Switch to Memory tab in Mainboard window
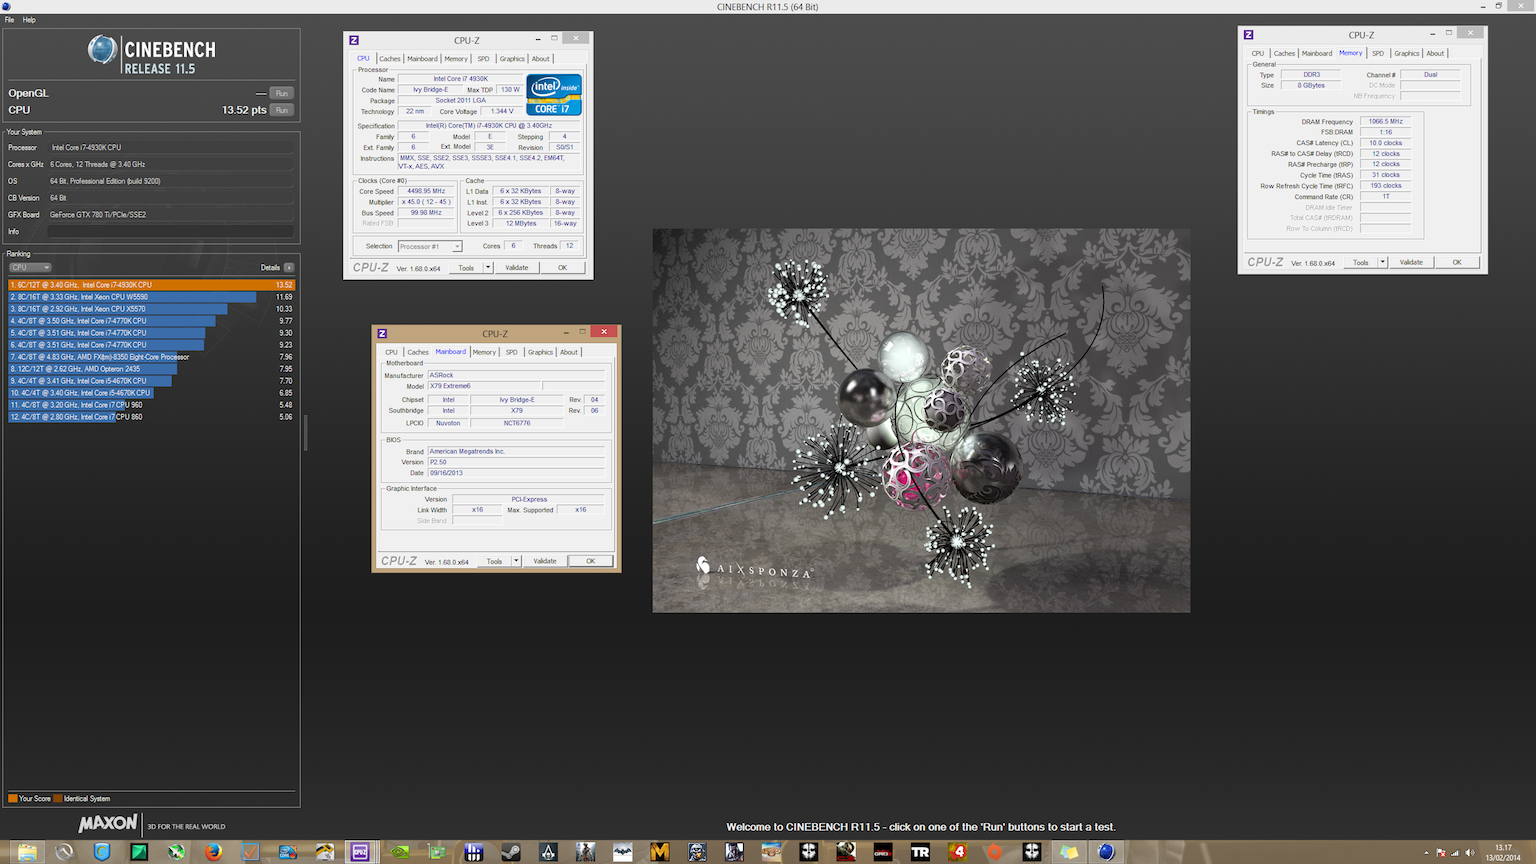 (484, 352)
